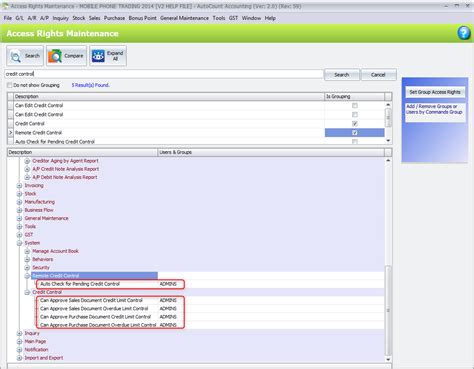
Task: Select Can Approve Purchase Document Credit Limit Control
Action: coord(95,317)
